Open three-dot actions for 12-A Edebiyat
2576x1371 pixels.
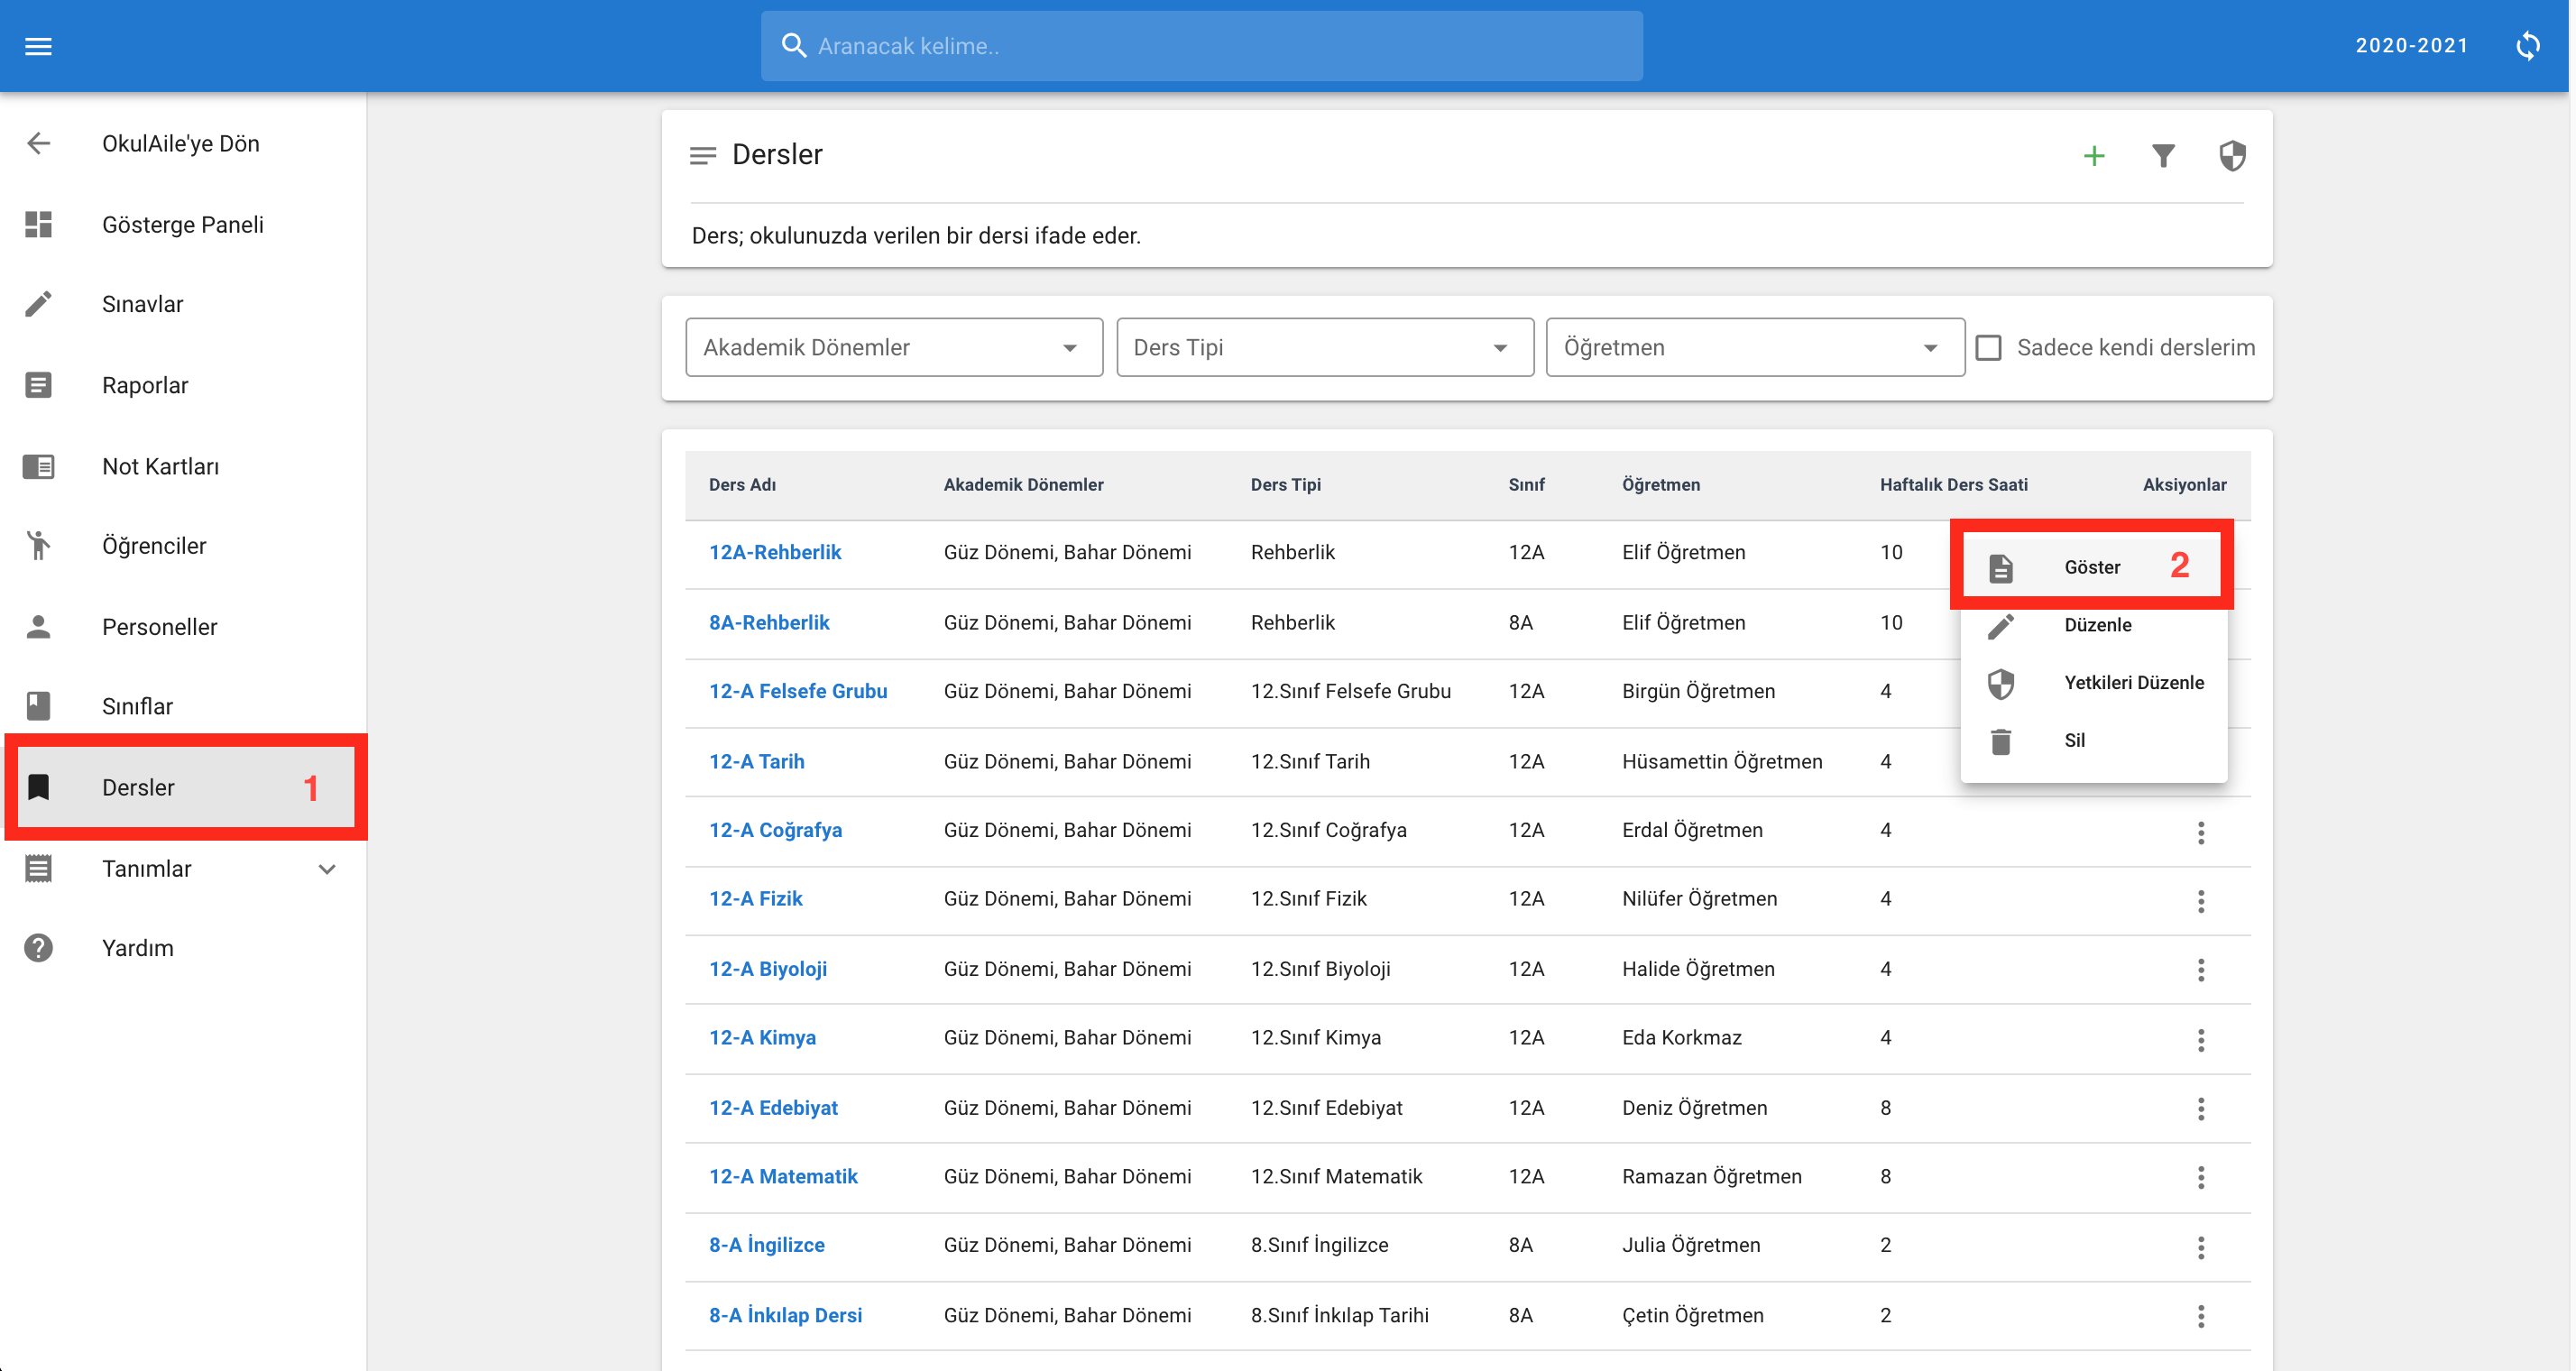pos(2200,1108)
